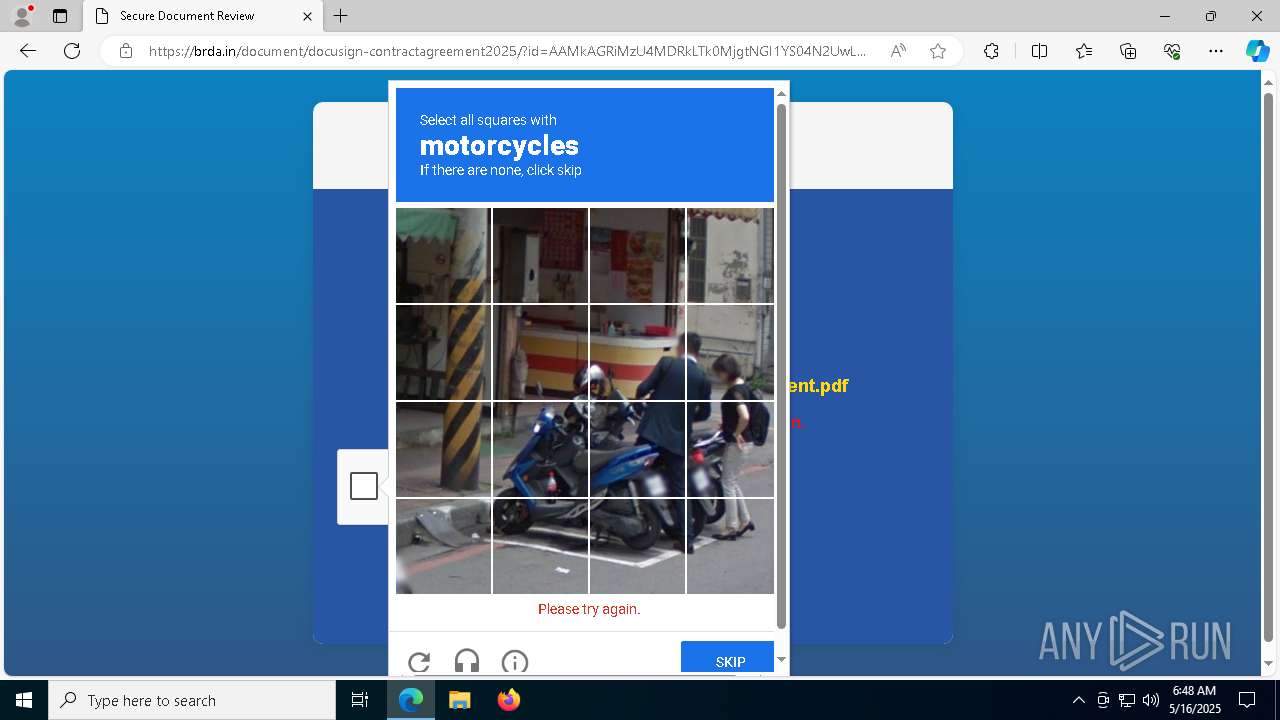Open a new tab with the plus button
Image resolution: width=1280 pixels, height=720 pixels.
pos(341,16)
